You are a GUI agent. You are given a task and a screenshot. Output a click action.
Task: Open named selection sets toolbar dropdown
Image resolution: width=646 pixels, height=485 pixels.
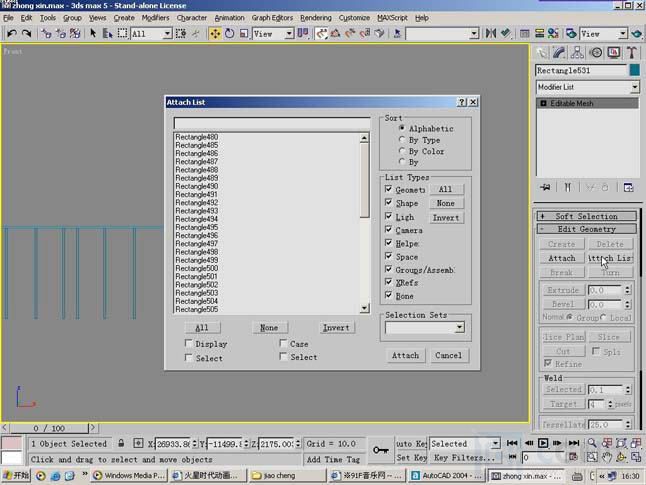coord(474,33)
